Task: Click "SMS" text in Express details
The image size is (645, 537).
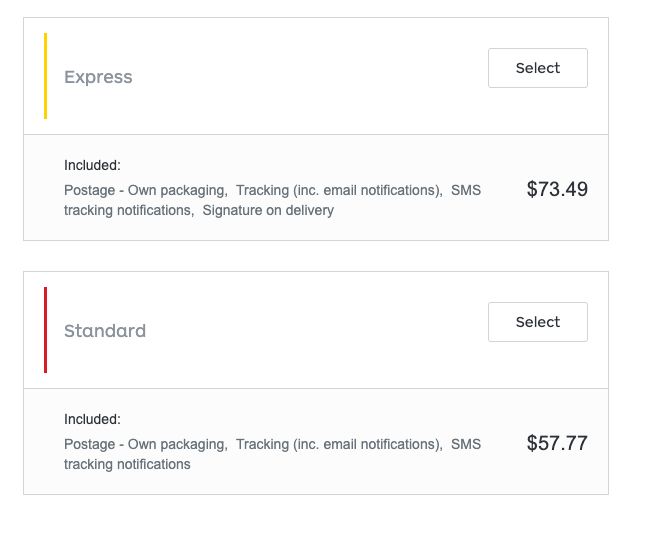Action: [466, 190]
